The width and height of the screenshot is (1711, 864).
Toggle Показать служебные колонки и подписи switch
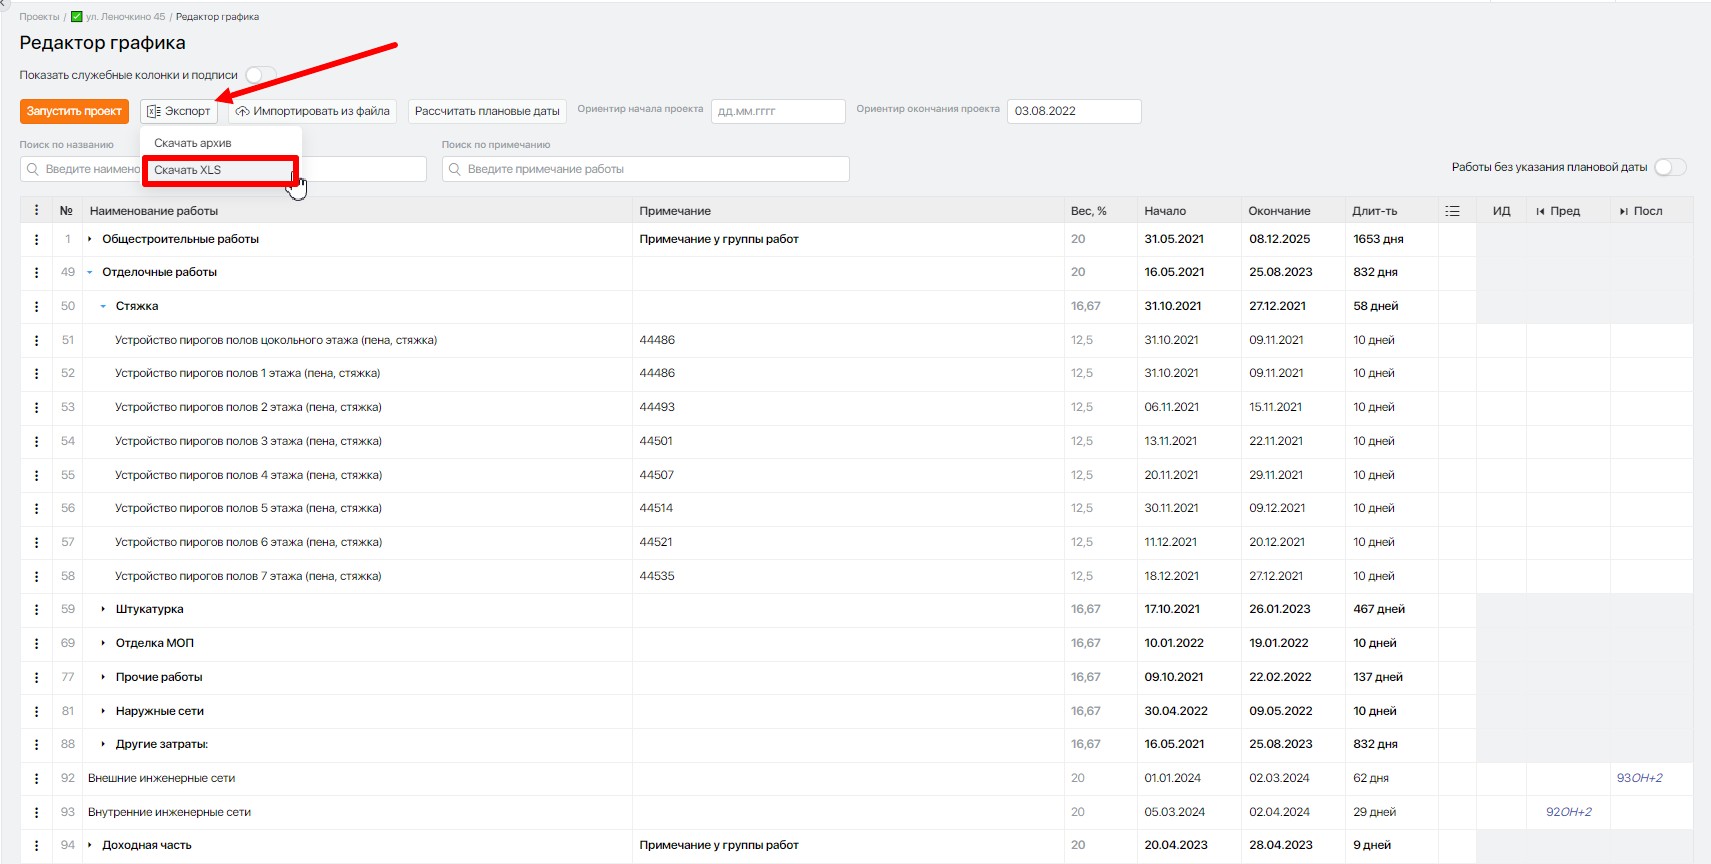tap(260, 75)
